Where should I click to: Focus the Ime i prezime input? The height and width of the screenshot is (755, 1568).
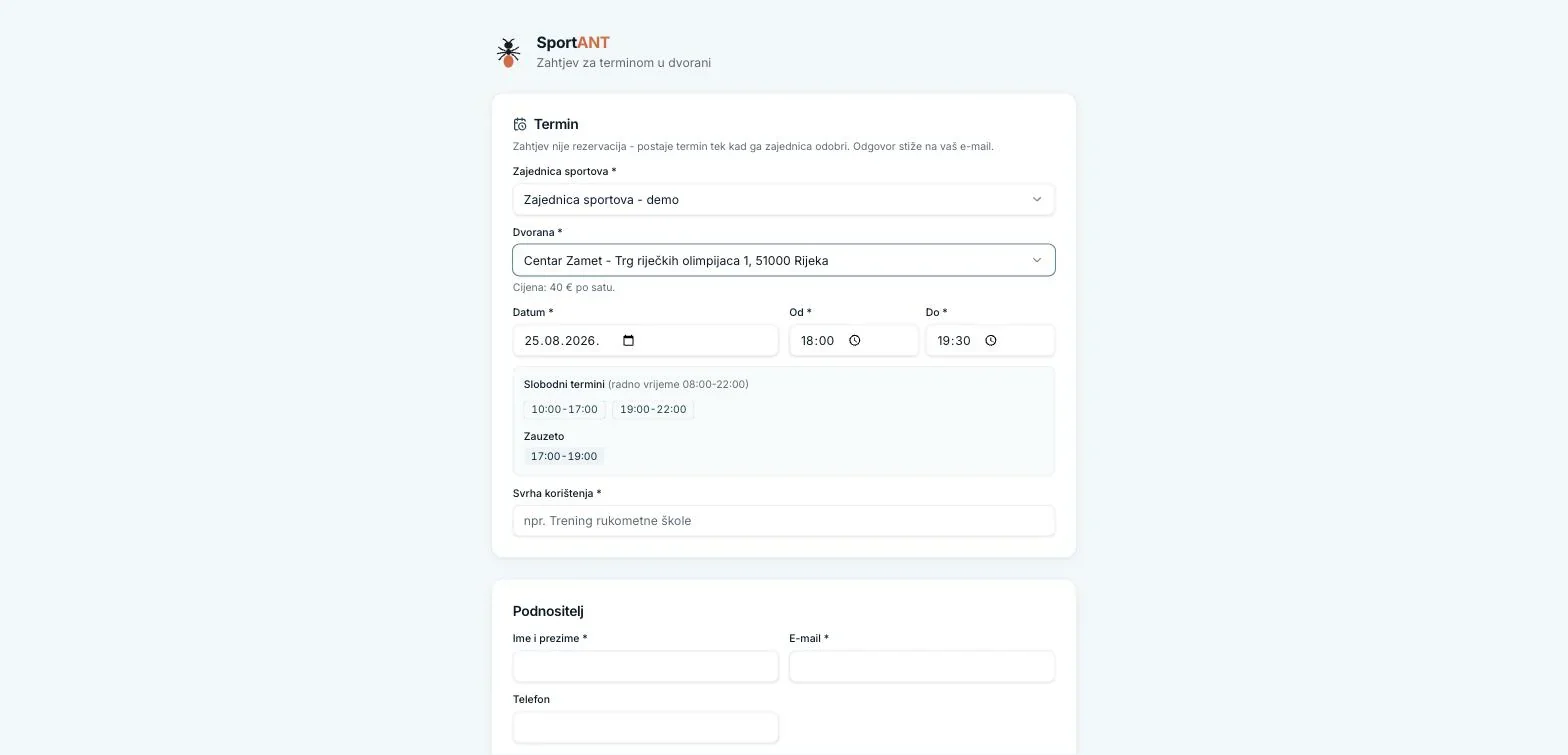tap(645, 667)
